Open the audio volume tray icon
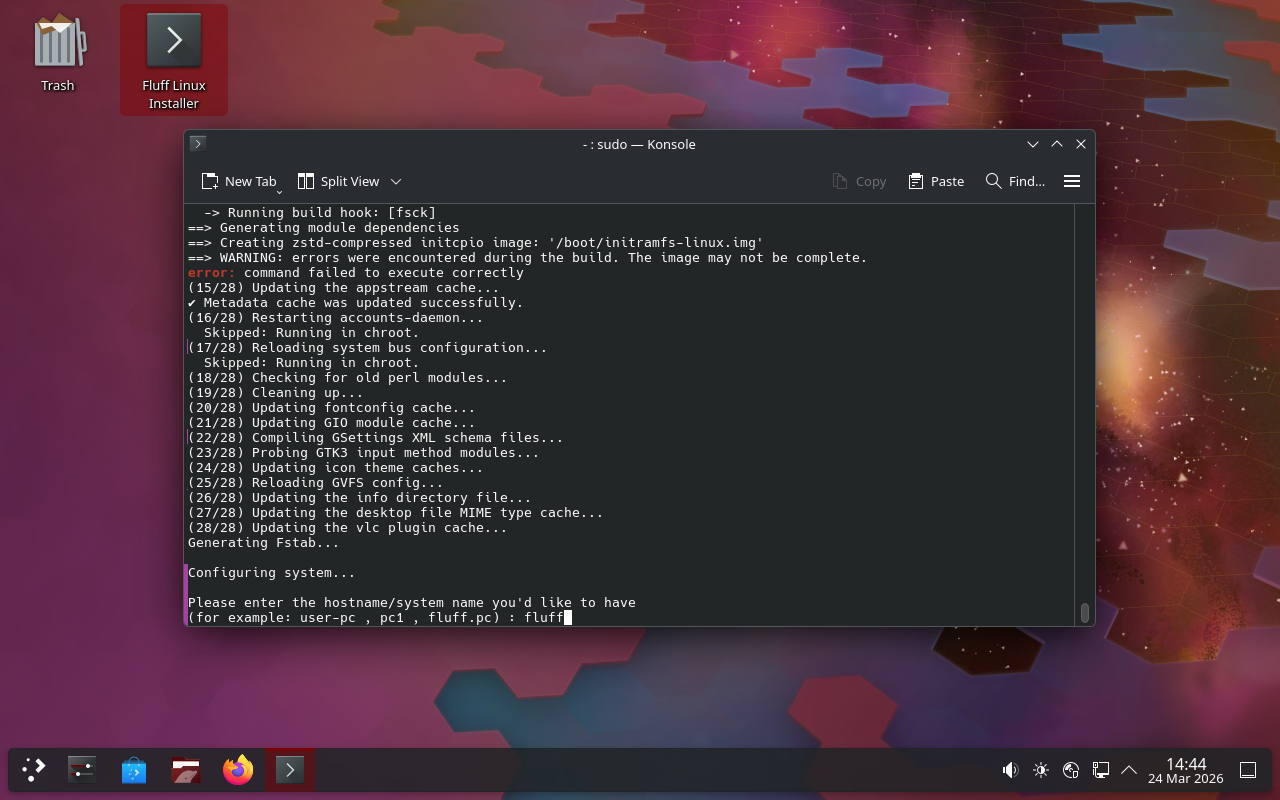Screen dimensions: 1280x800 click(x=1010, y=770)
